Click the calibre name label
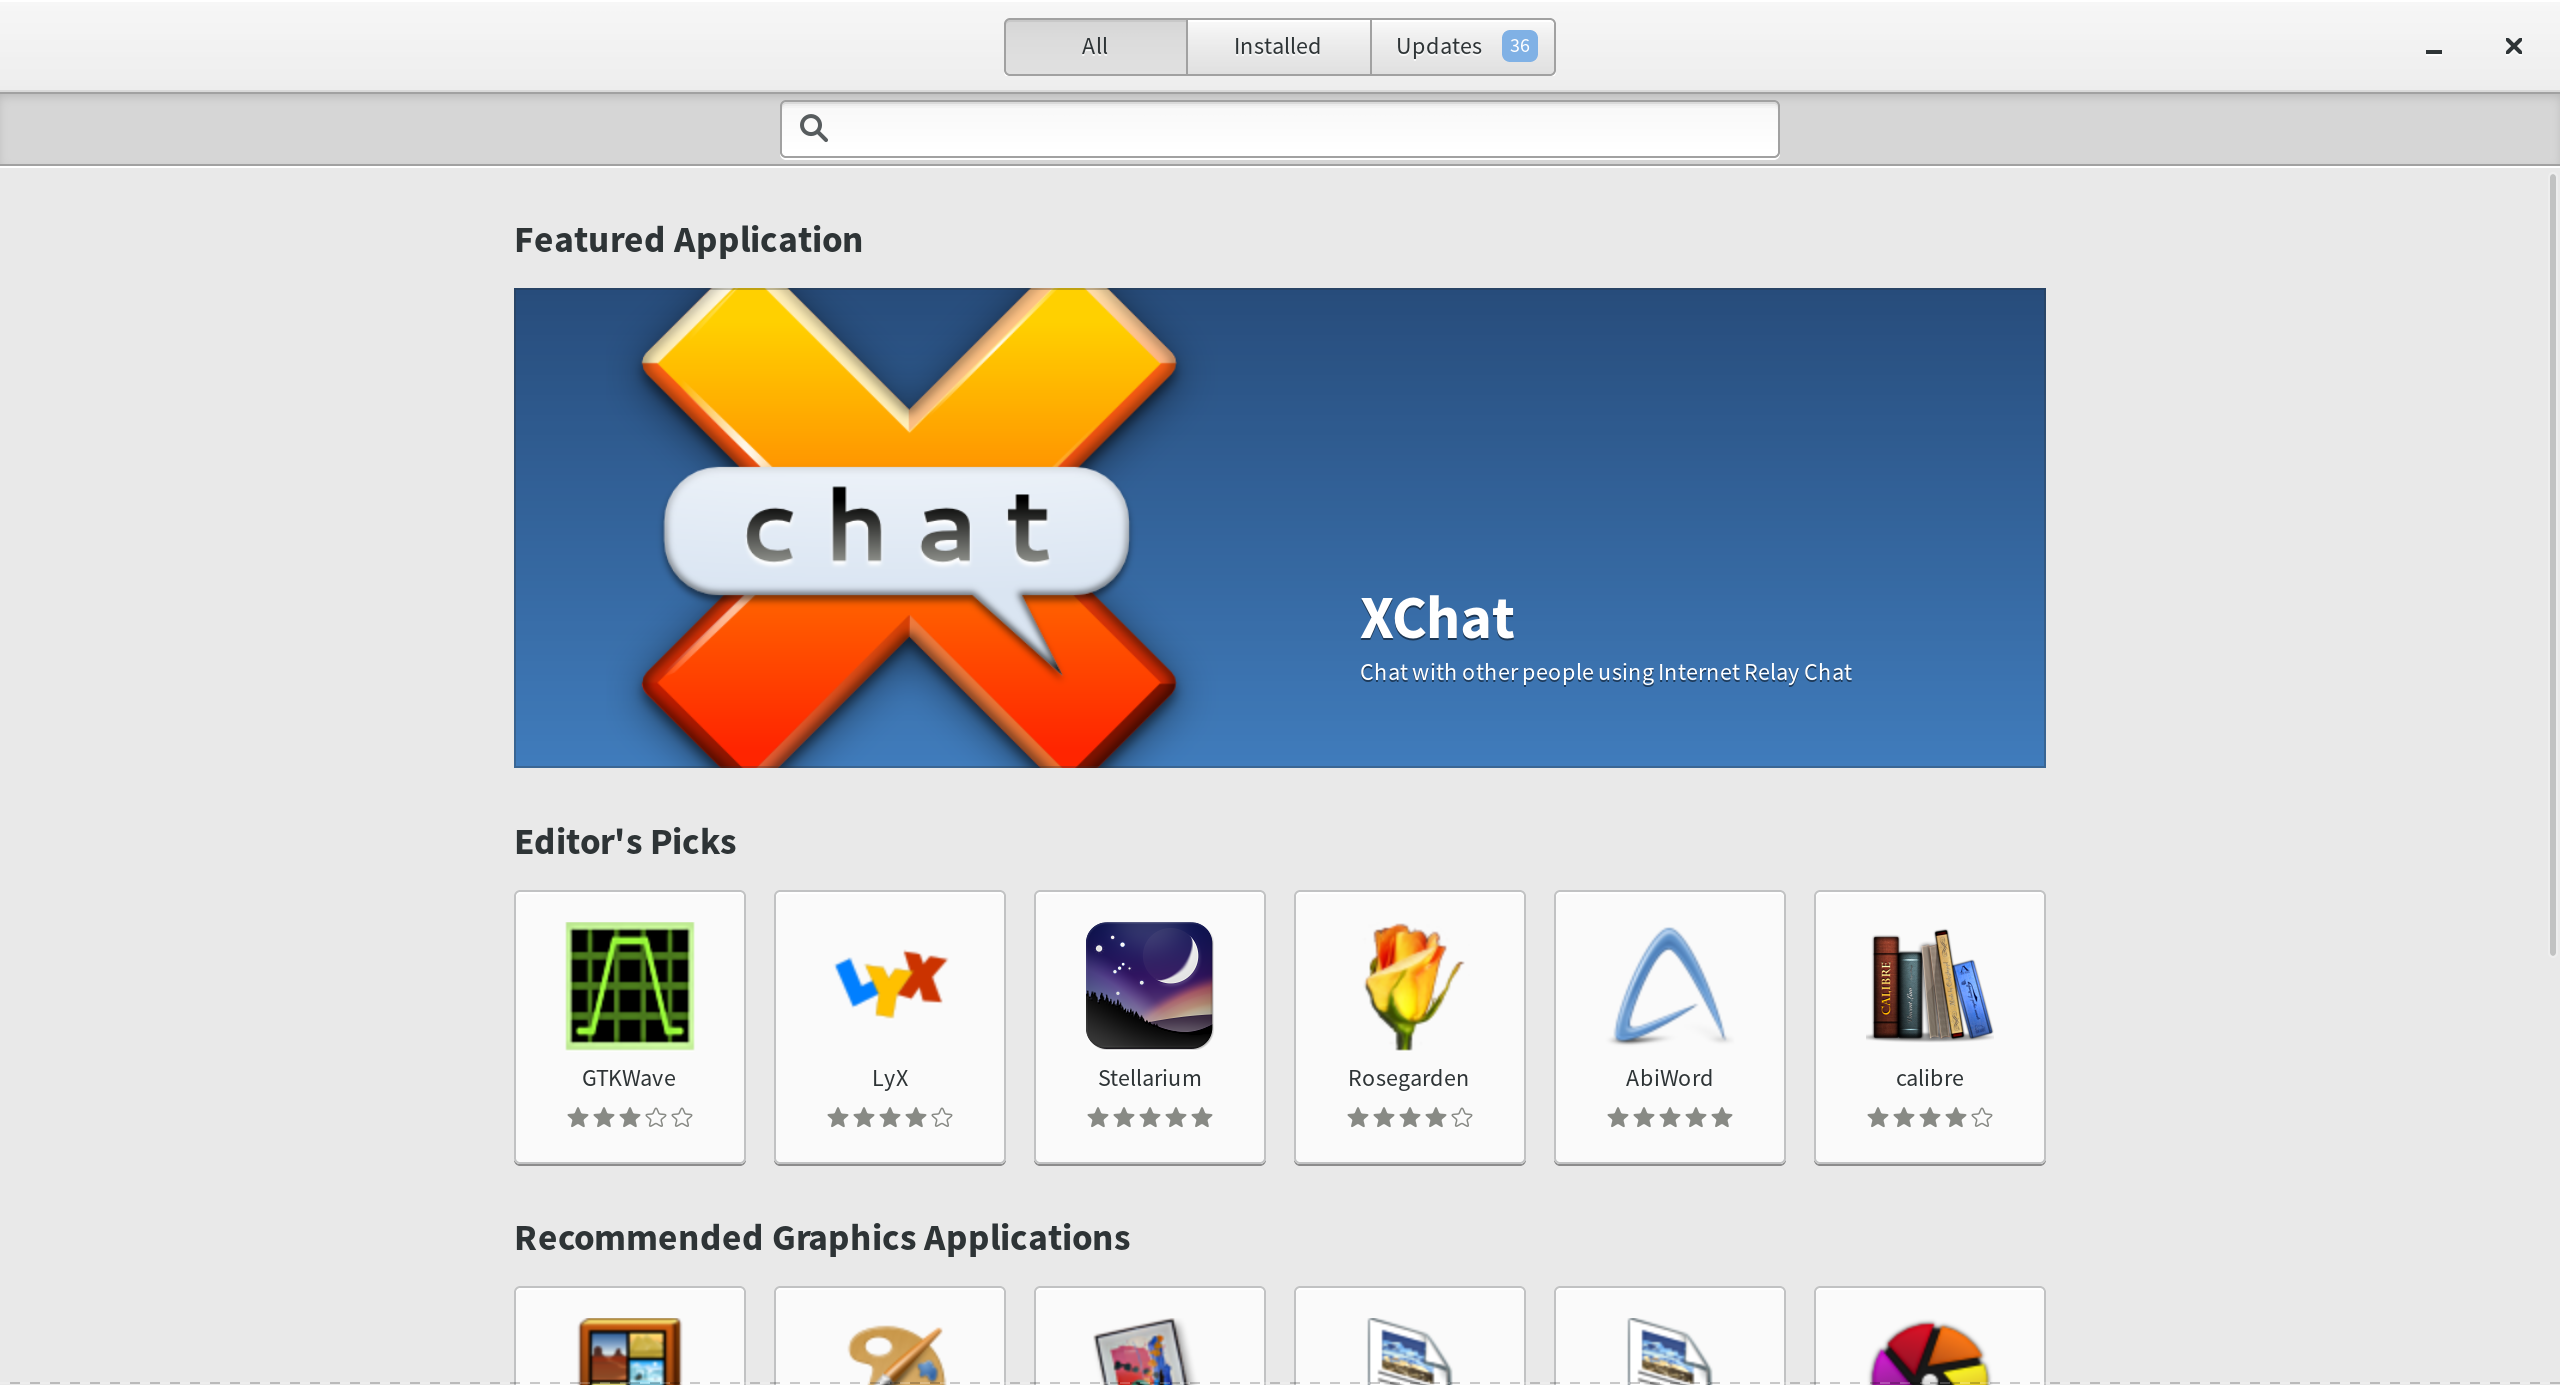 coord(1929,1078)
